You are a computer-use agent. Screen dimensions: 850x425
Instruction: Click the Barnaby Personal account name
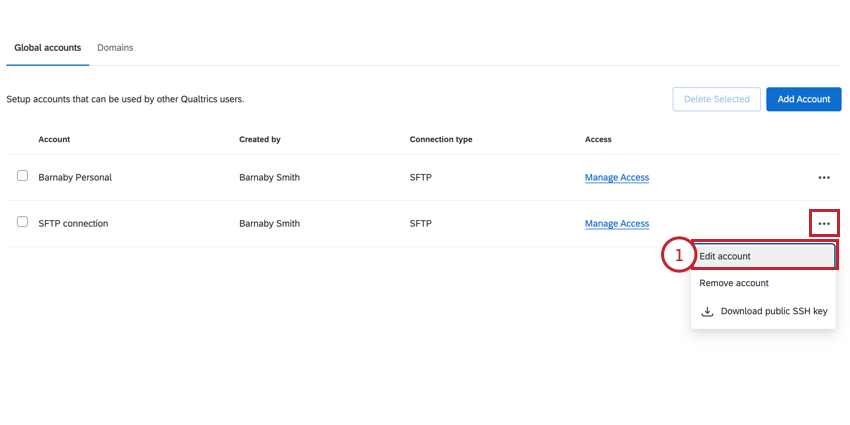[75, 177]
